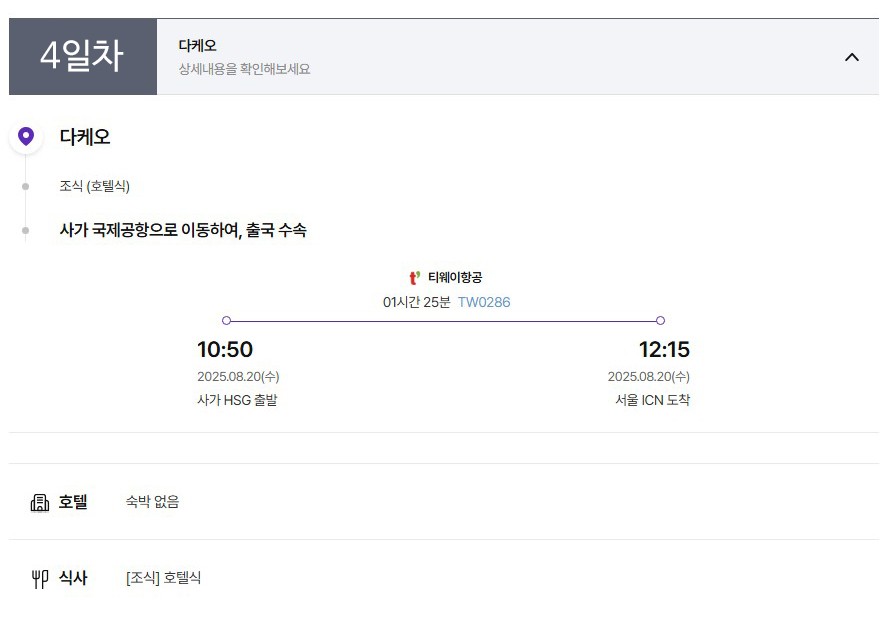The height and width of the screenshot is (639, 895).
Task: Click the 숙박 없음 hotel entry
Action: (x=152, y=502)
